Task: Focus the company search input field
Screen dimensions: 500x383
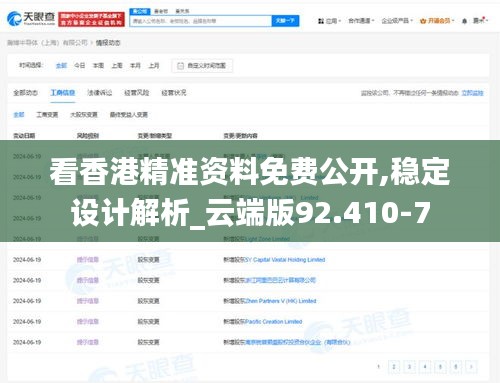Action: (201, 21)
